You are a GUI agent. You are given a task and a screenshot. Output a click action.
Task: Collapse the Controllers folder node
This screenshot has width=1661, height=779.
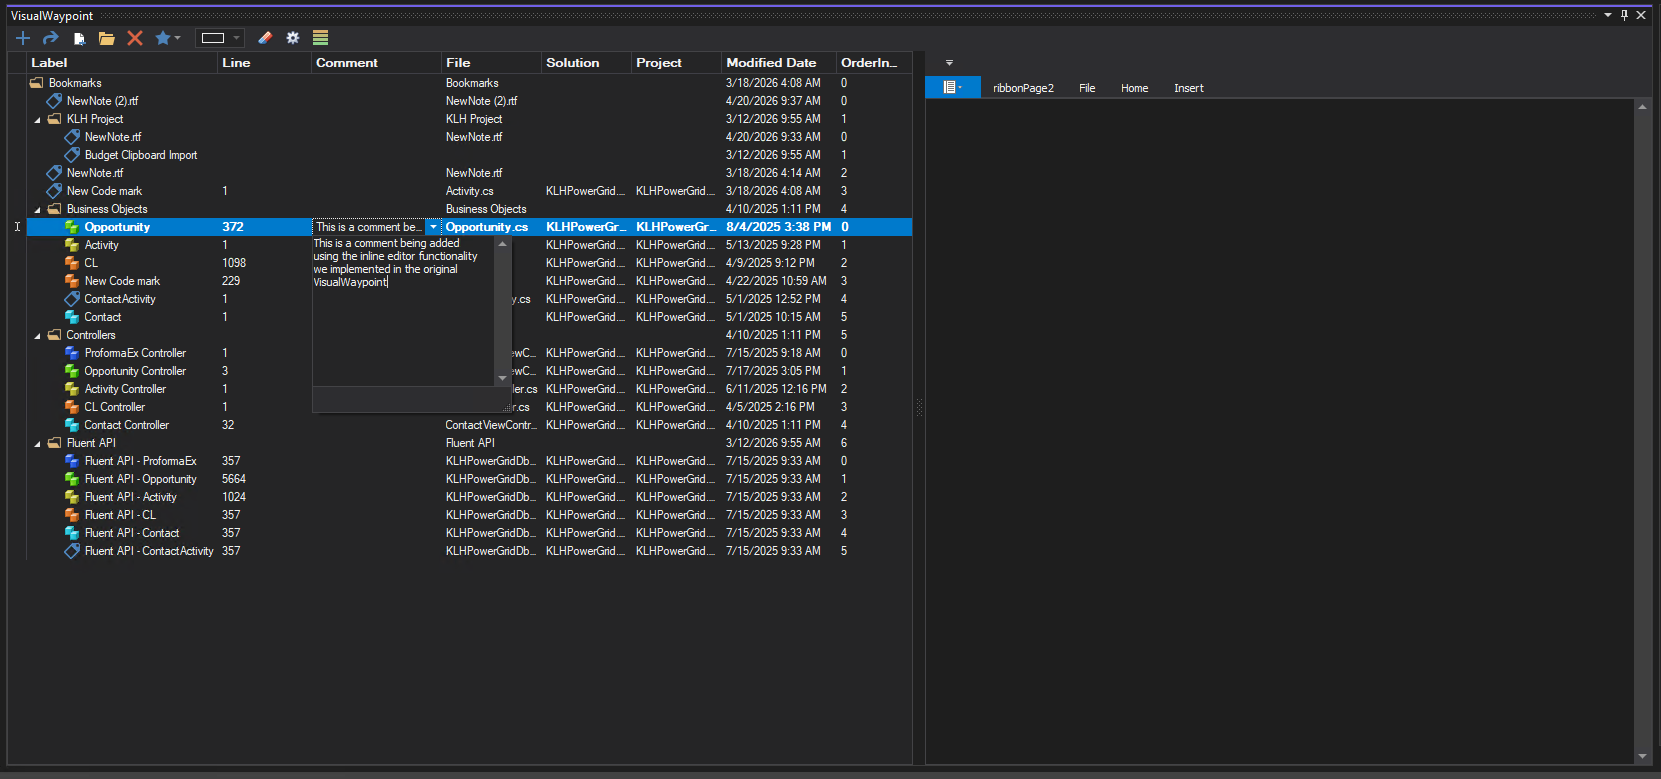click(x=38, y=336)
